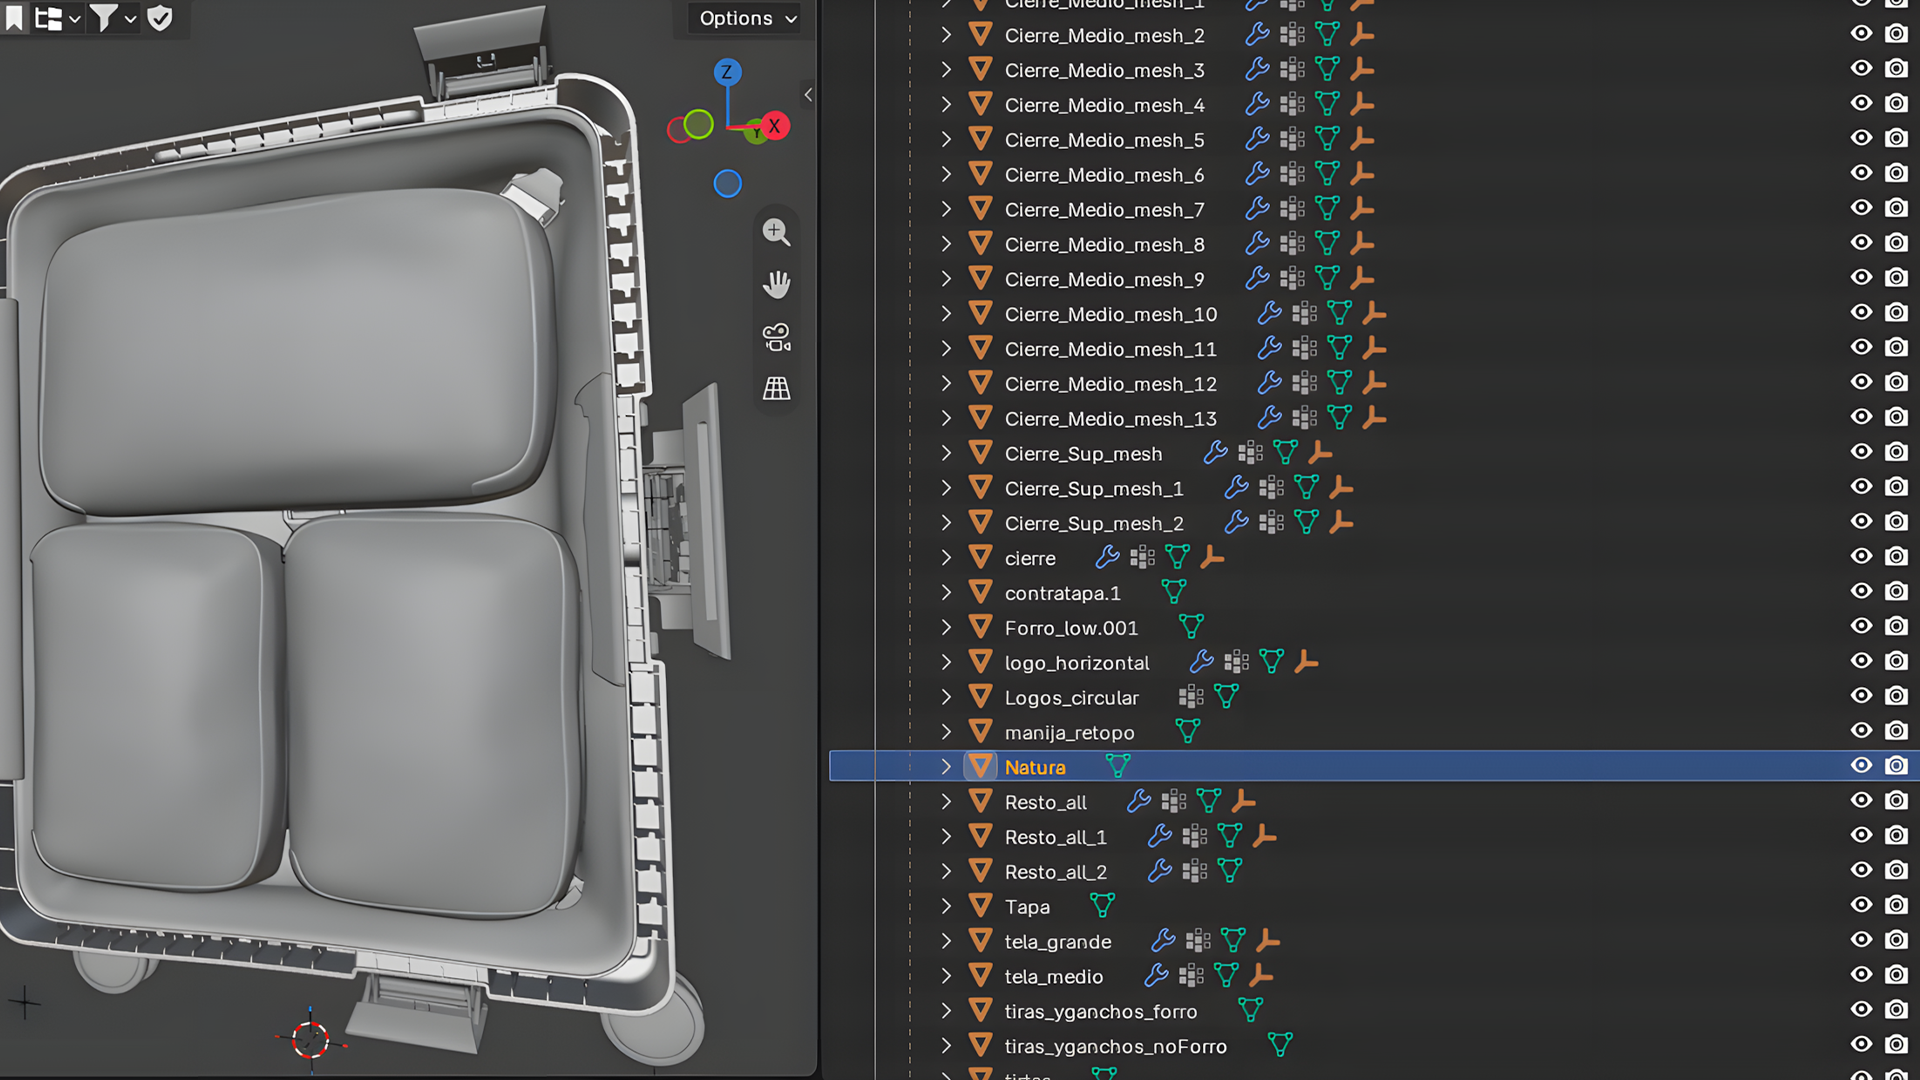Click mesh data icon of contratapa.1
This screenshot has width=1920, height=1080.
(1174, 592)
